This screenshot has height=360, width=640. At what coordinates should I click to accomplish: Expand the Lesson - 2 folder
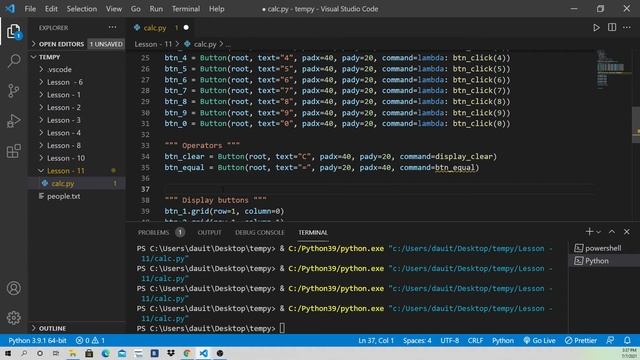pos(41,107)
